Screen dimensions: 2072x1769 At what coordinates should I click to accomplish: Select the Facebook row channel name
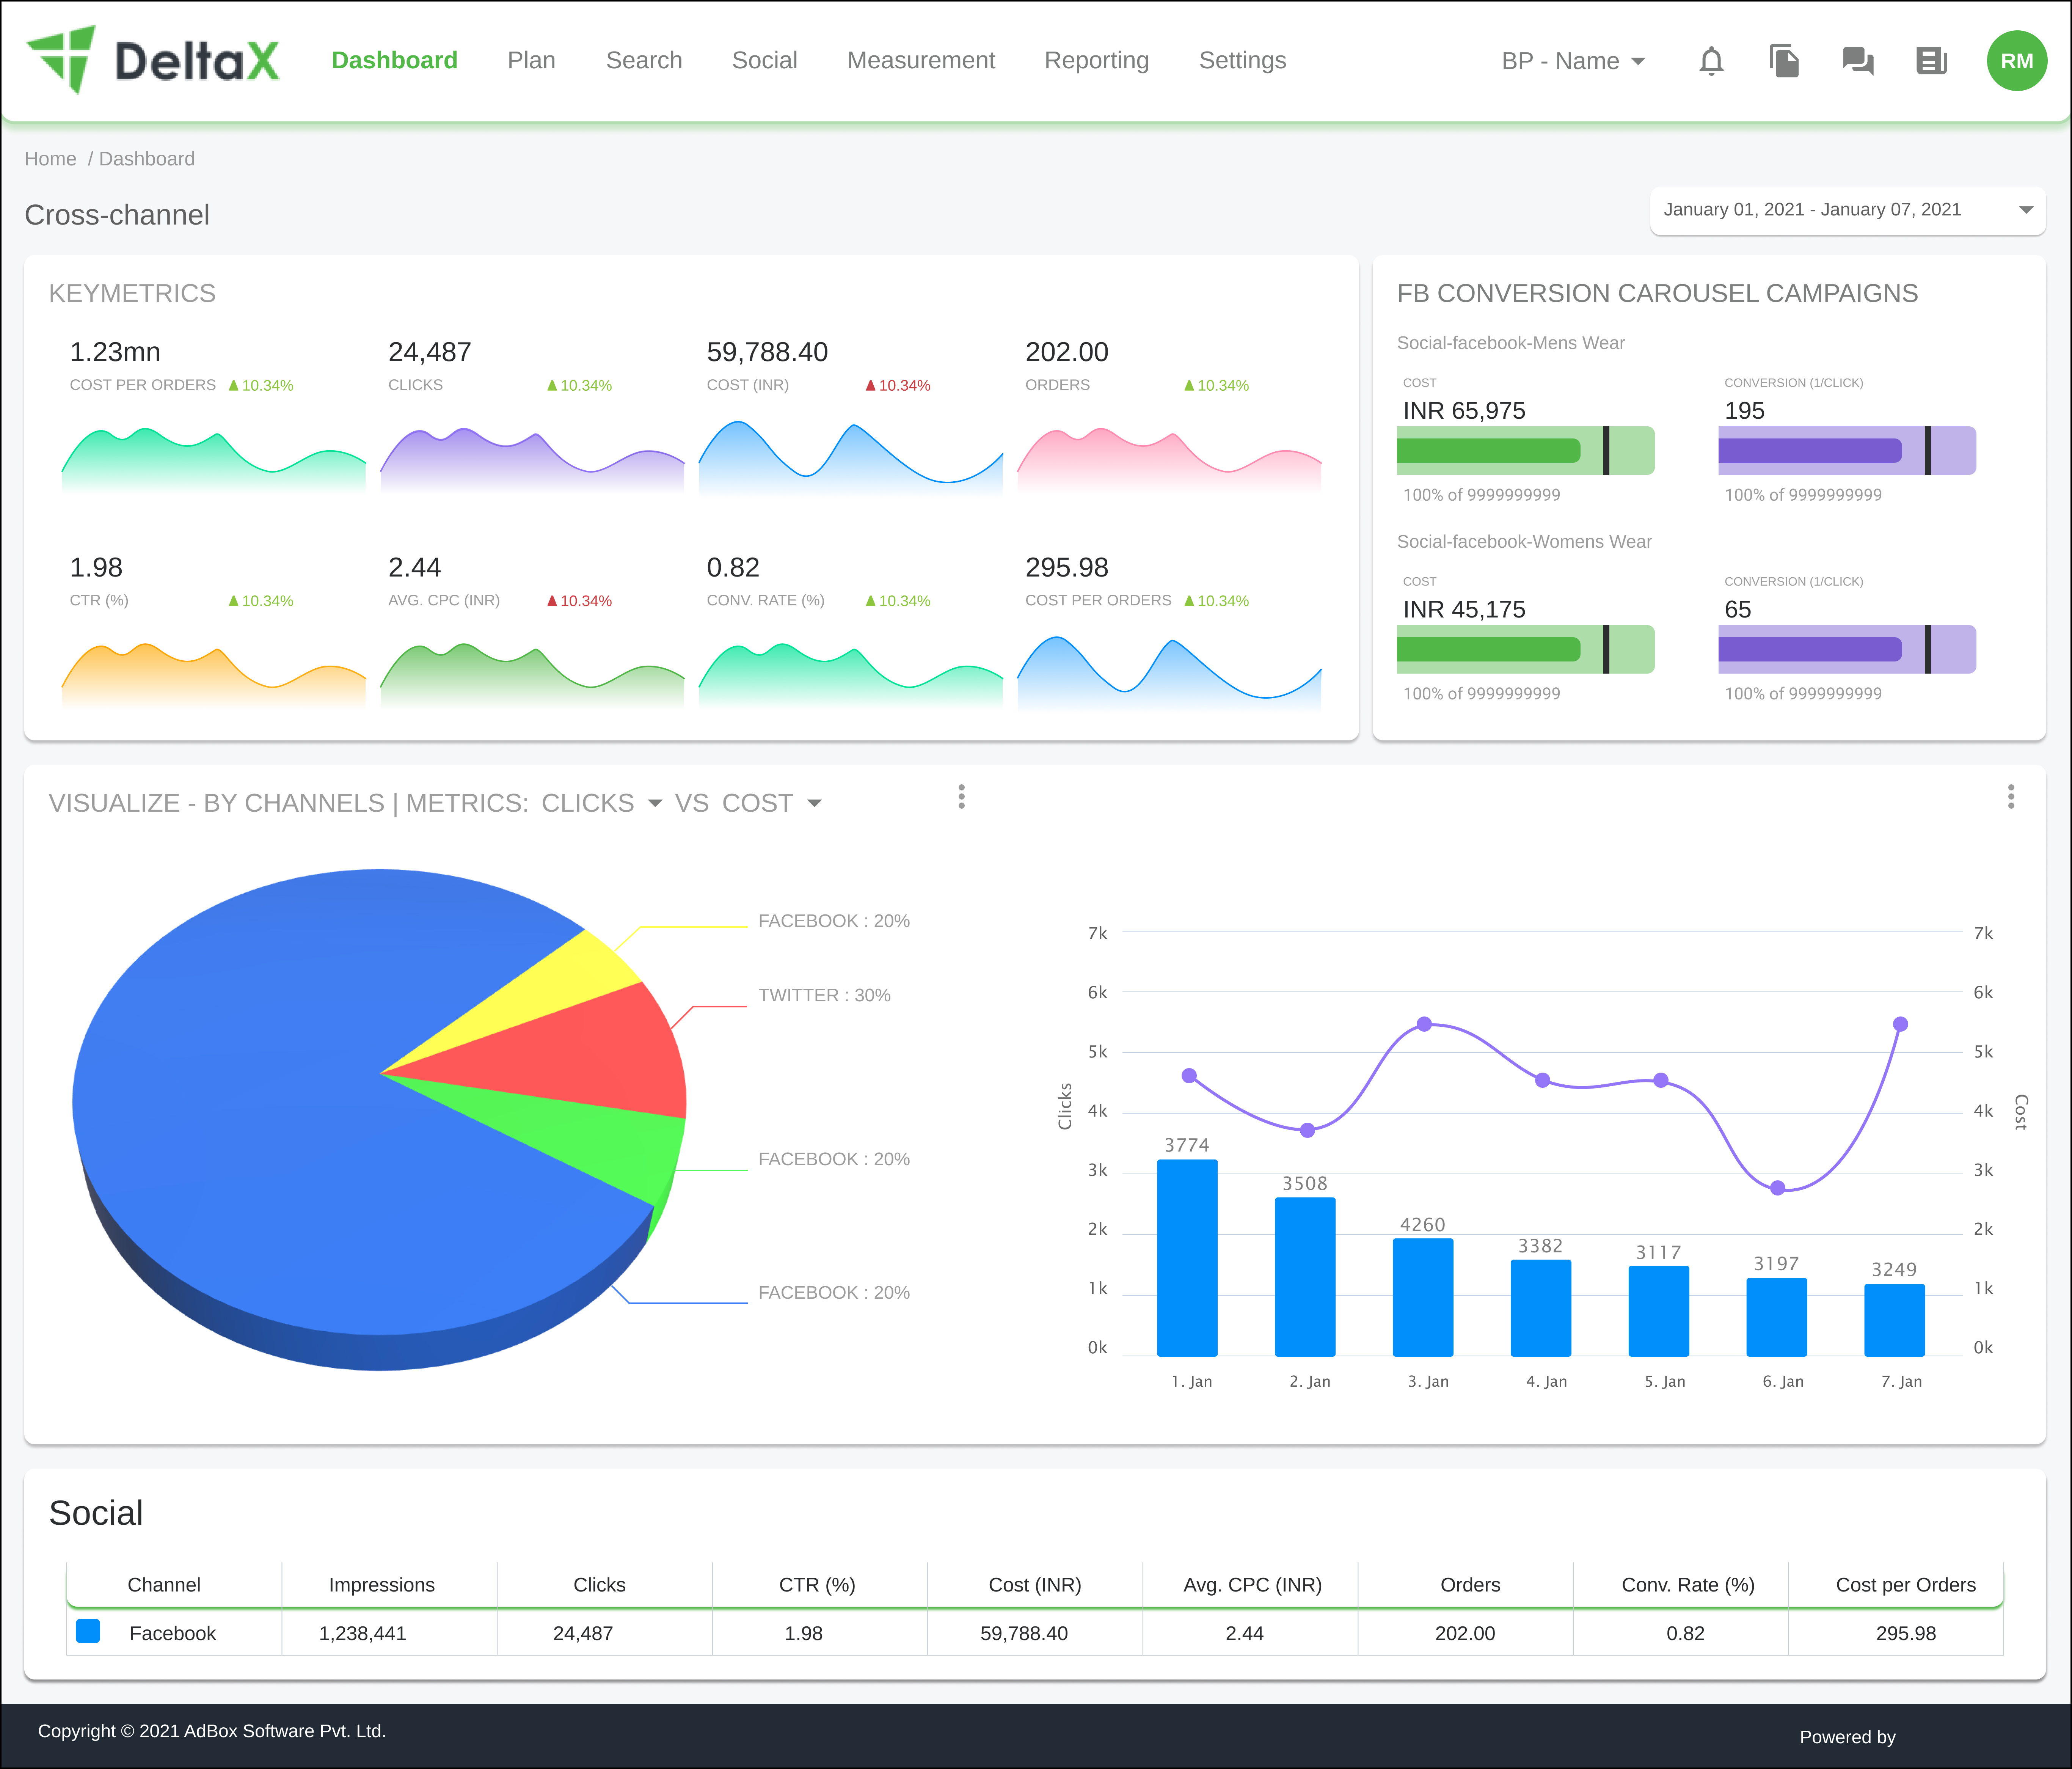172,1633
